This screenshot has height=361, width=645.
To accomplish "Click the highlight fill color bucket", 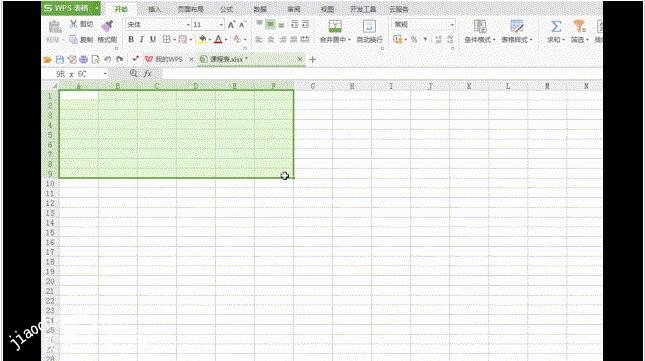I will point(202,39).
